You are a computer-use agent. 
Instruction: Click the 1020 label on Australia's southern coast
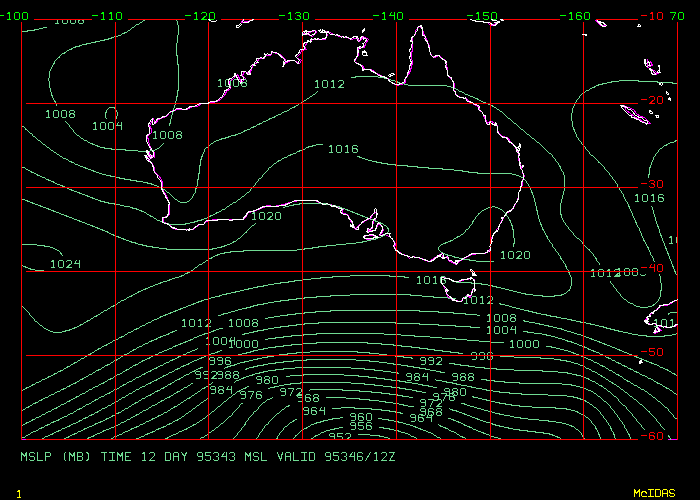[x=266, y=216]
